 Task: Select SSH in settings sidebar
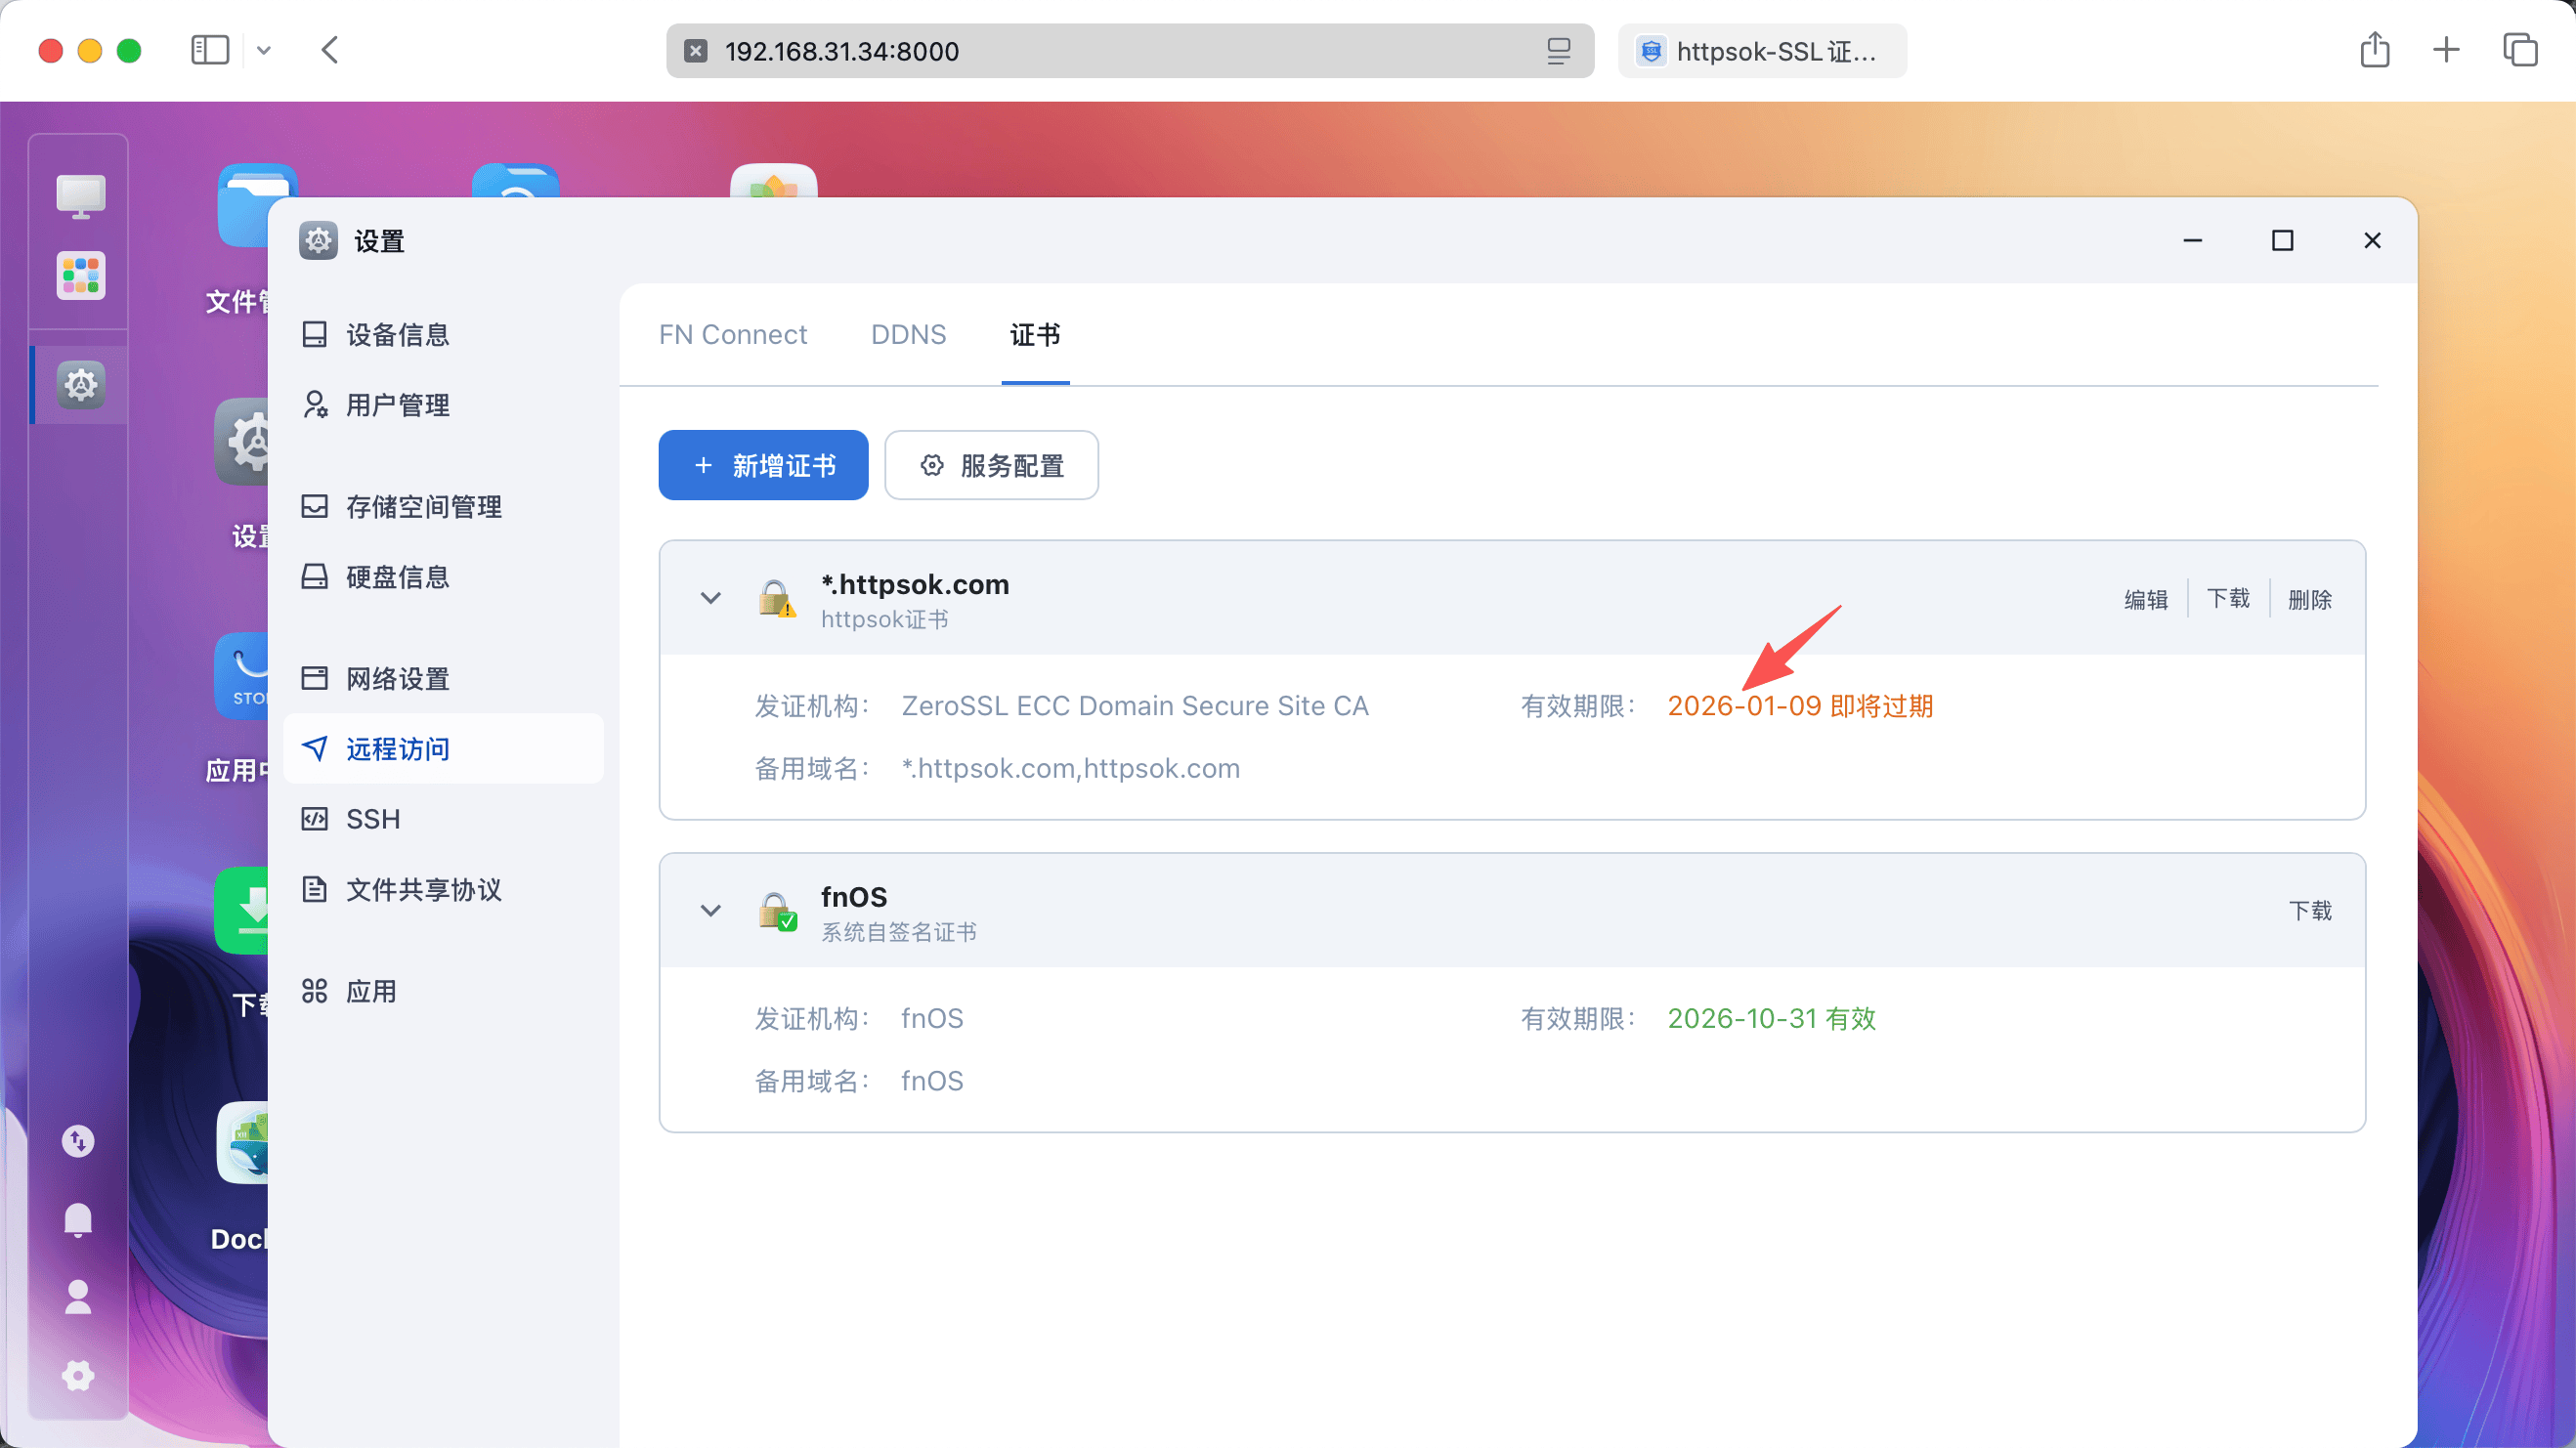click(372, 819)
